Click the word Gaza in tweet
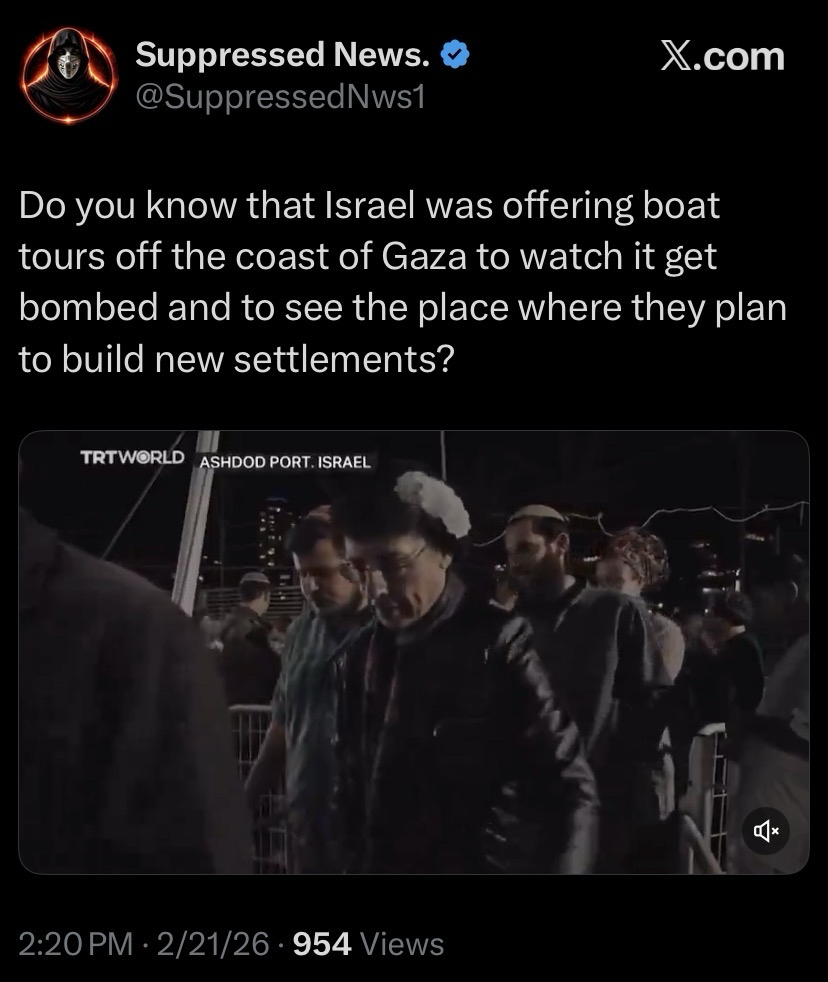This screenshot has height=982, width=828. coord(423,257)
